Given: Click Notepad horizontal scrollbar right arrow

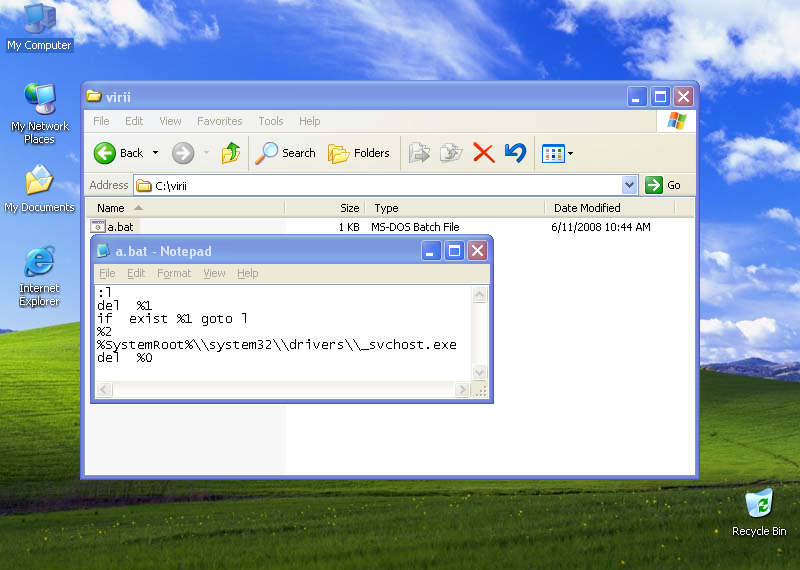Looking at the screenshot, I should [x=462, y=390].
